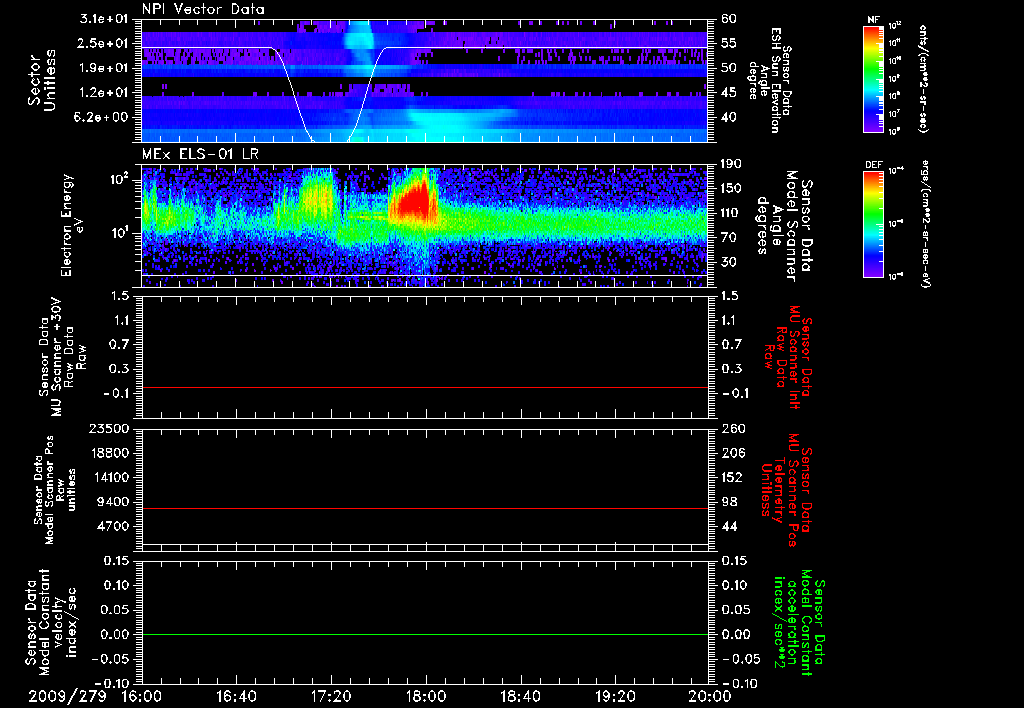Click the '55' sun elevation tick label

click(729, 43)
